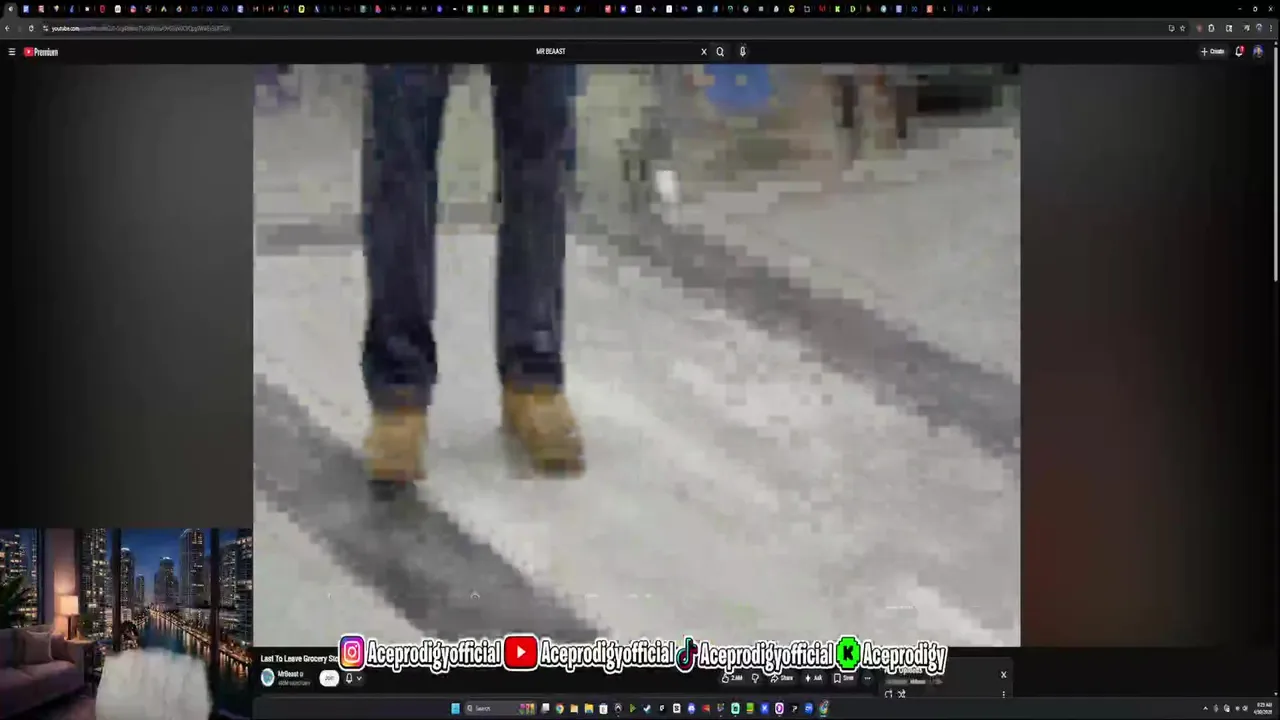Open more actions ellipsis under video
The image size is (1280, 720).
click(867, 678)
